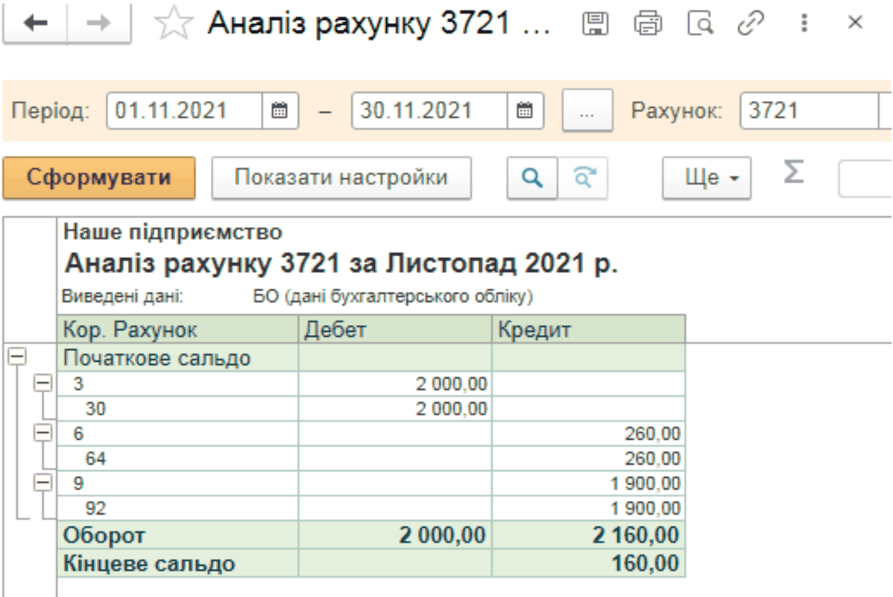The height and width of the screenshot is (597, 893).
Task: Click the credit value for account 92
Action: 645,508
